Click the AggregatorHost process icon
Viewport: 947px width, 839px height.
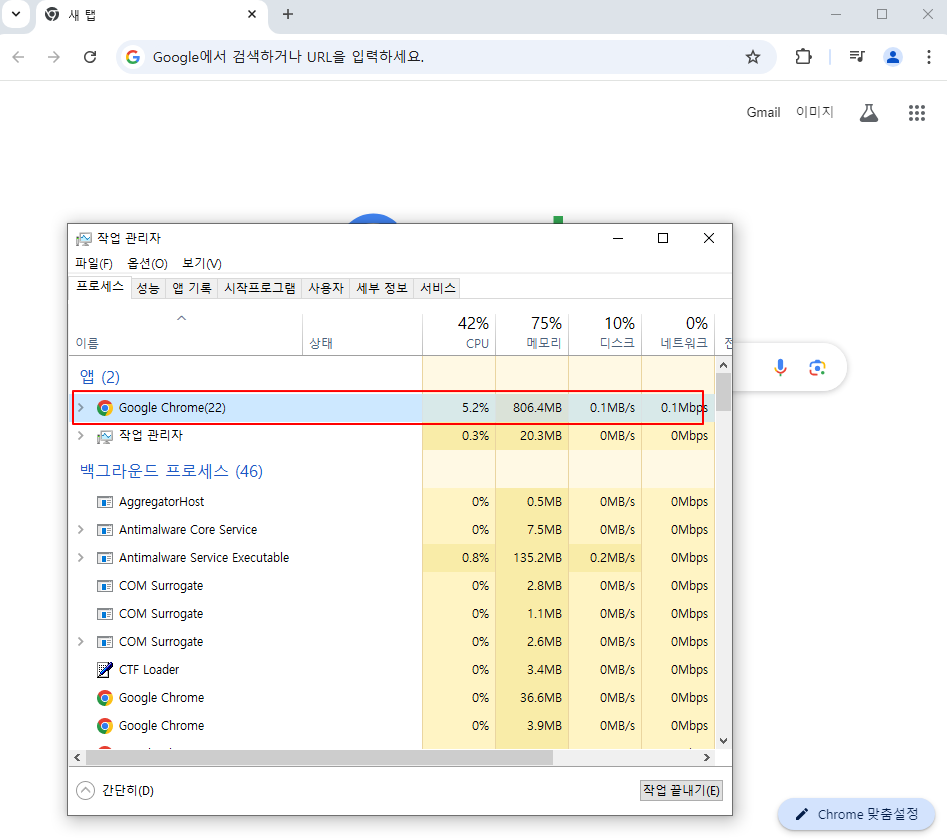pos(105,502)
